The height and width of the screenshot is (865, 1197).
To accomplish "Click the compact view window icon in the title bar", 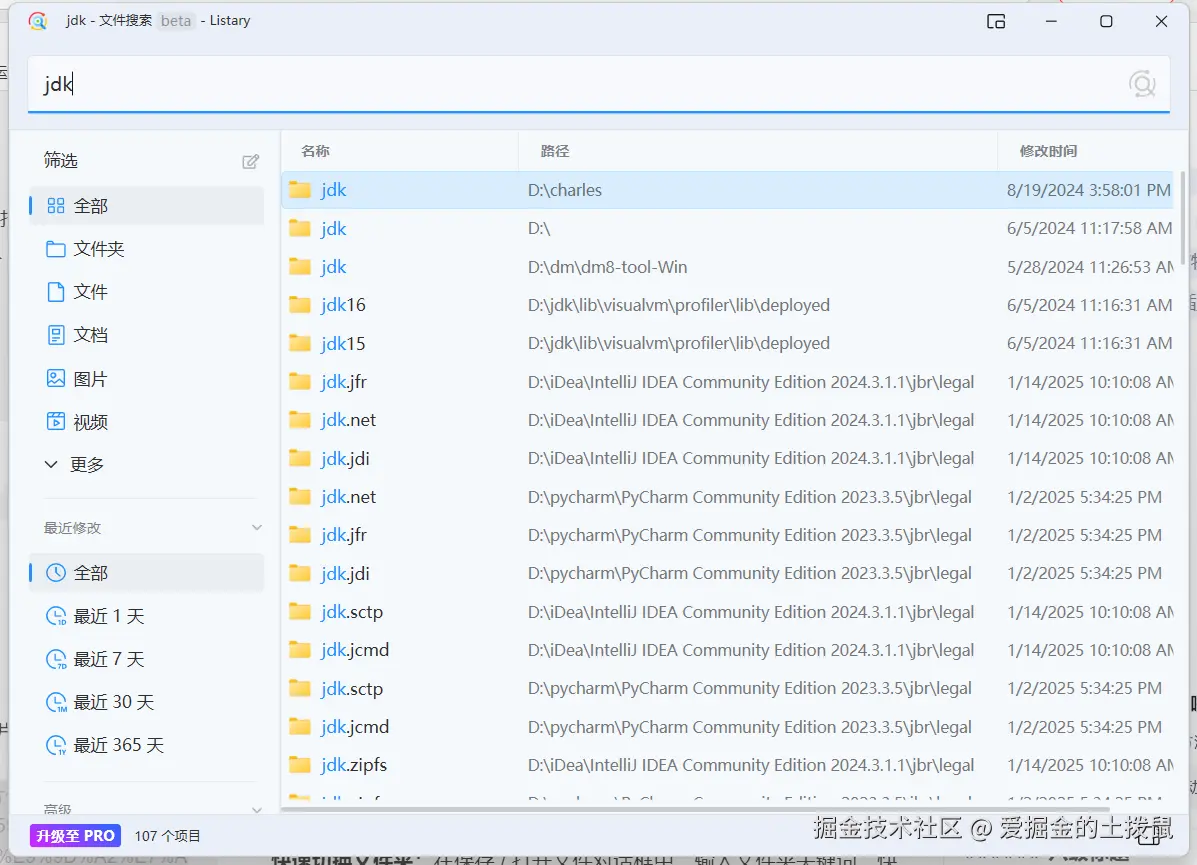I will coord(995,21).
